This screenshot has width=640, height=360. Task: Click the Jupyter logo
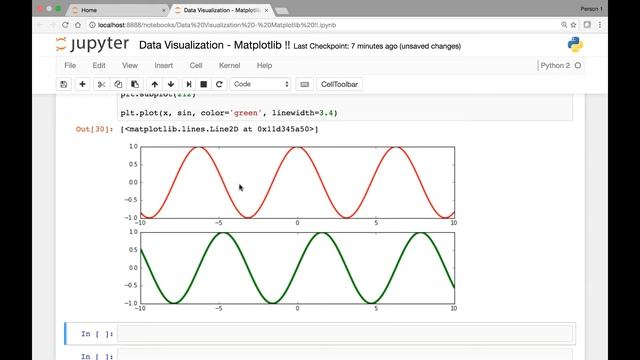[93, 44]
